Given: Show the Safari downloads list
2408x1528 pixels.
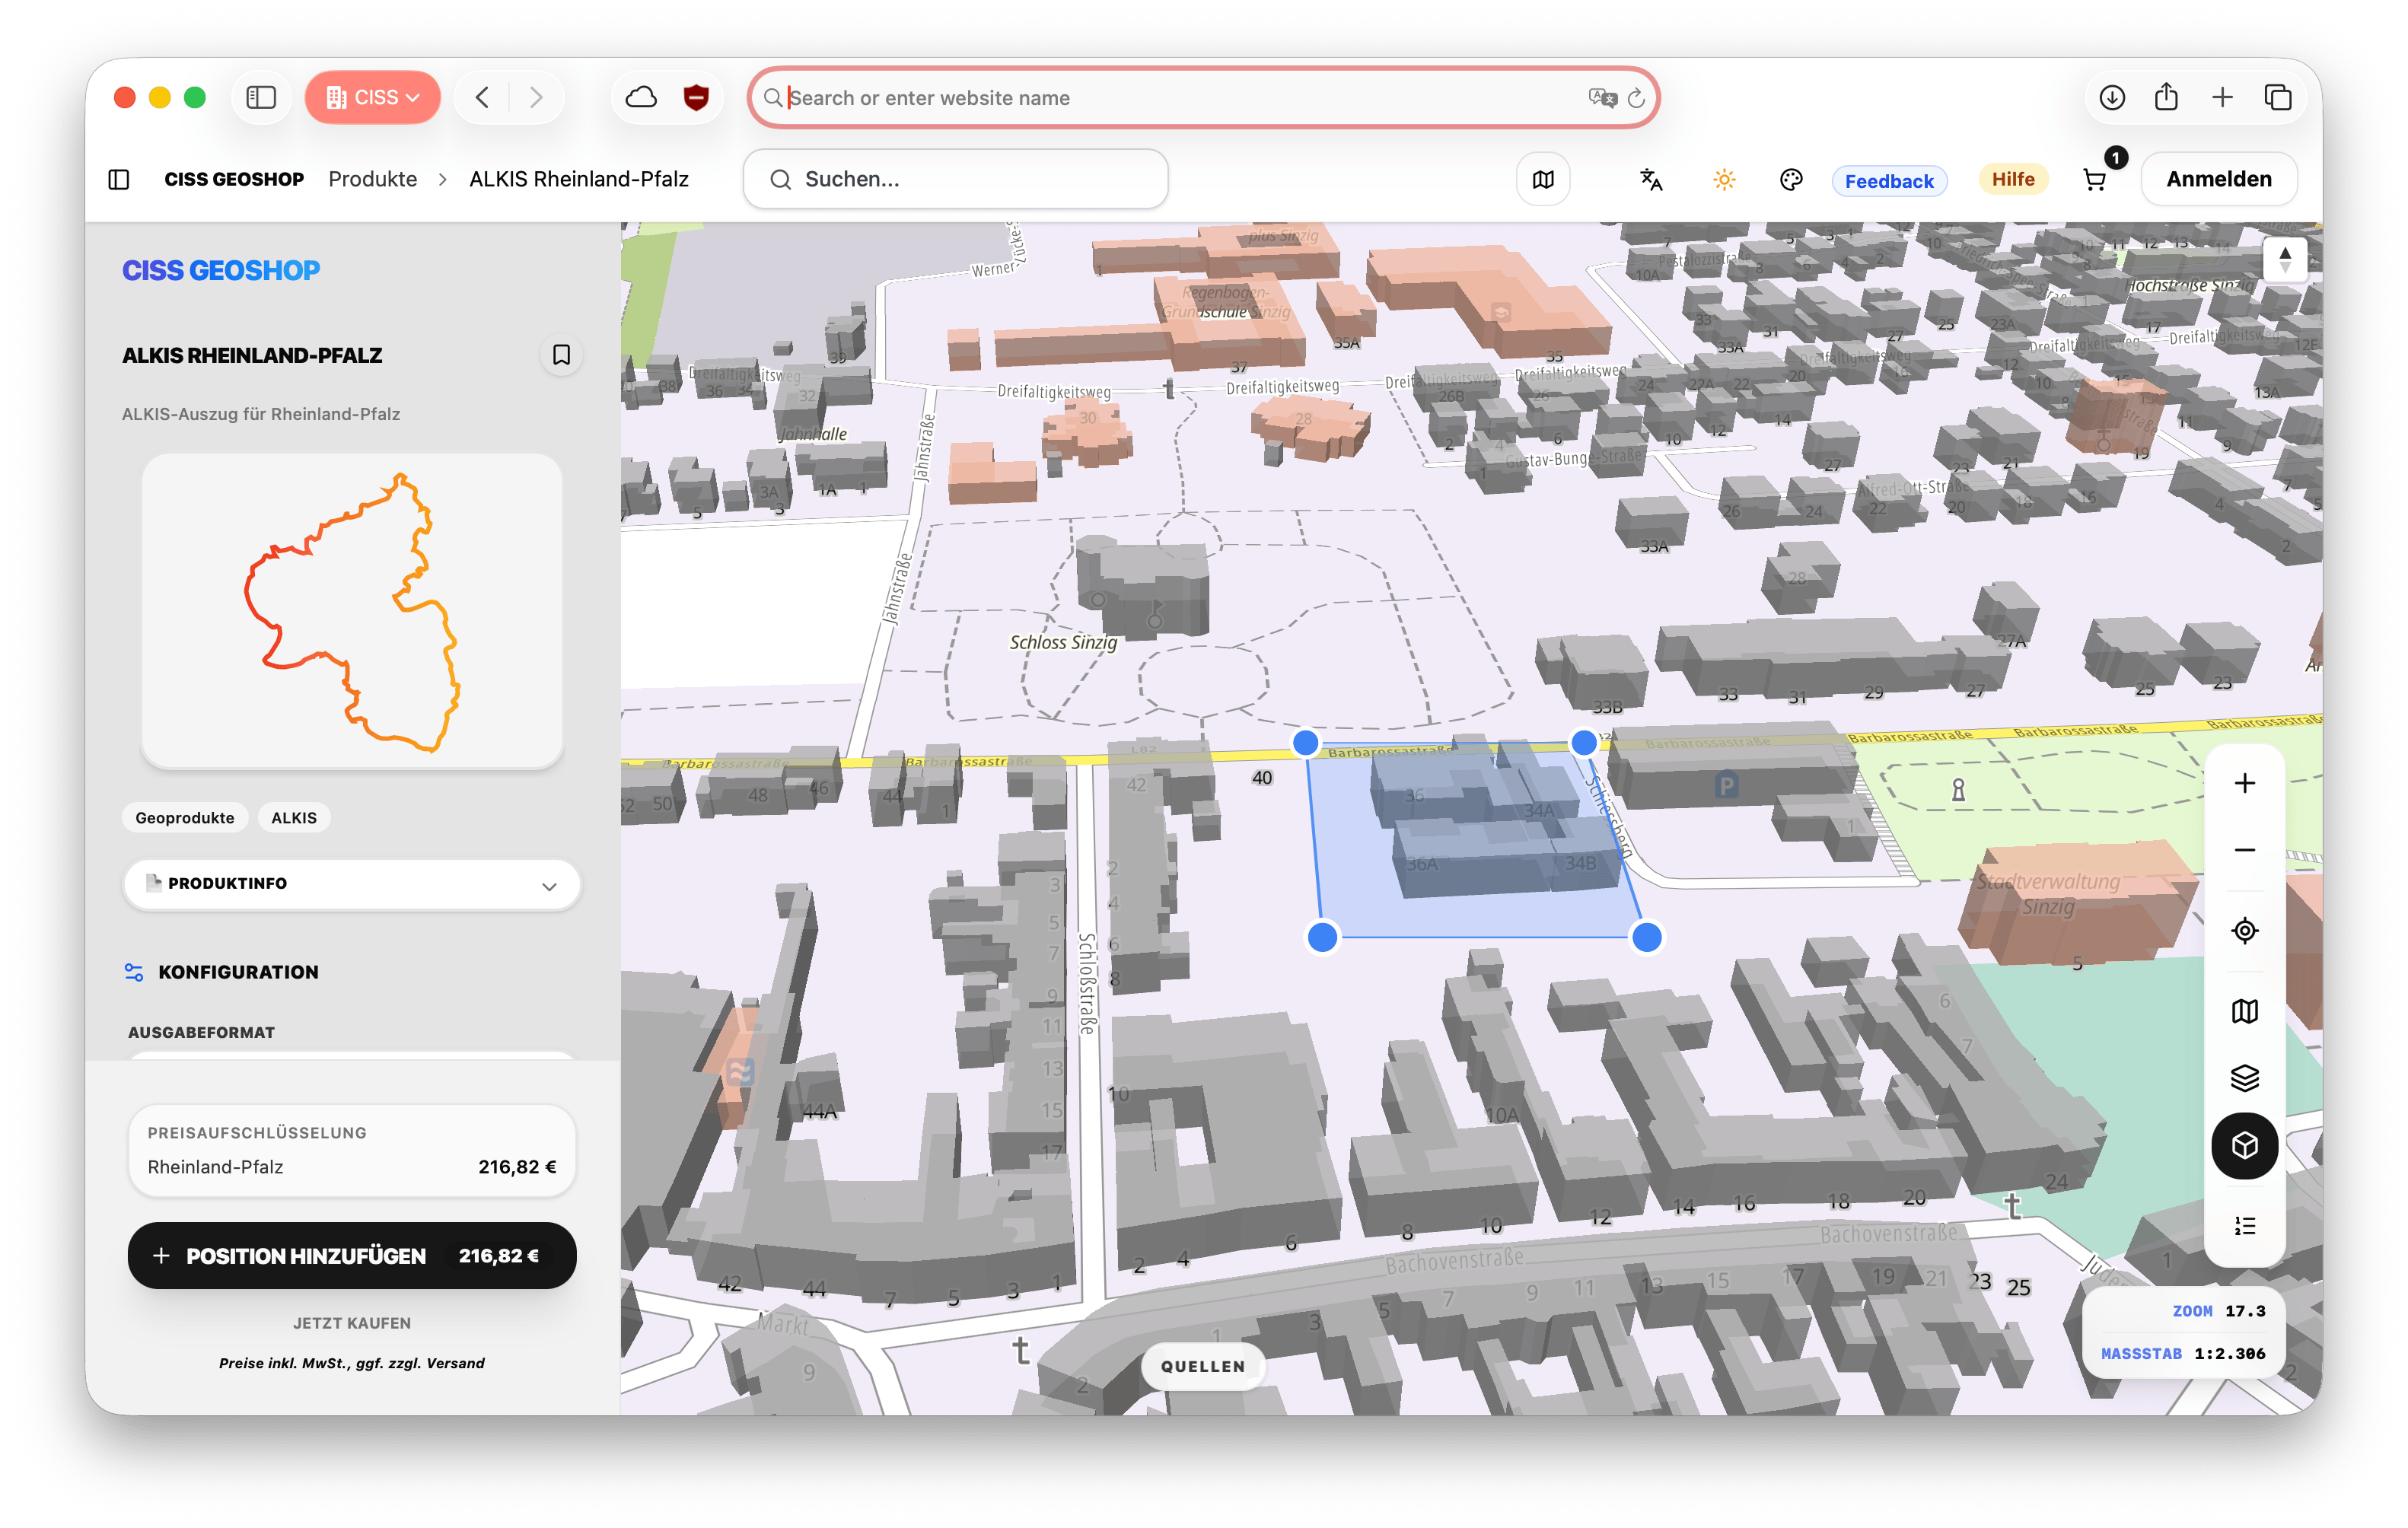Looking at the screenshot, I should [x=2111, y=97].
